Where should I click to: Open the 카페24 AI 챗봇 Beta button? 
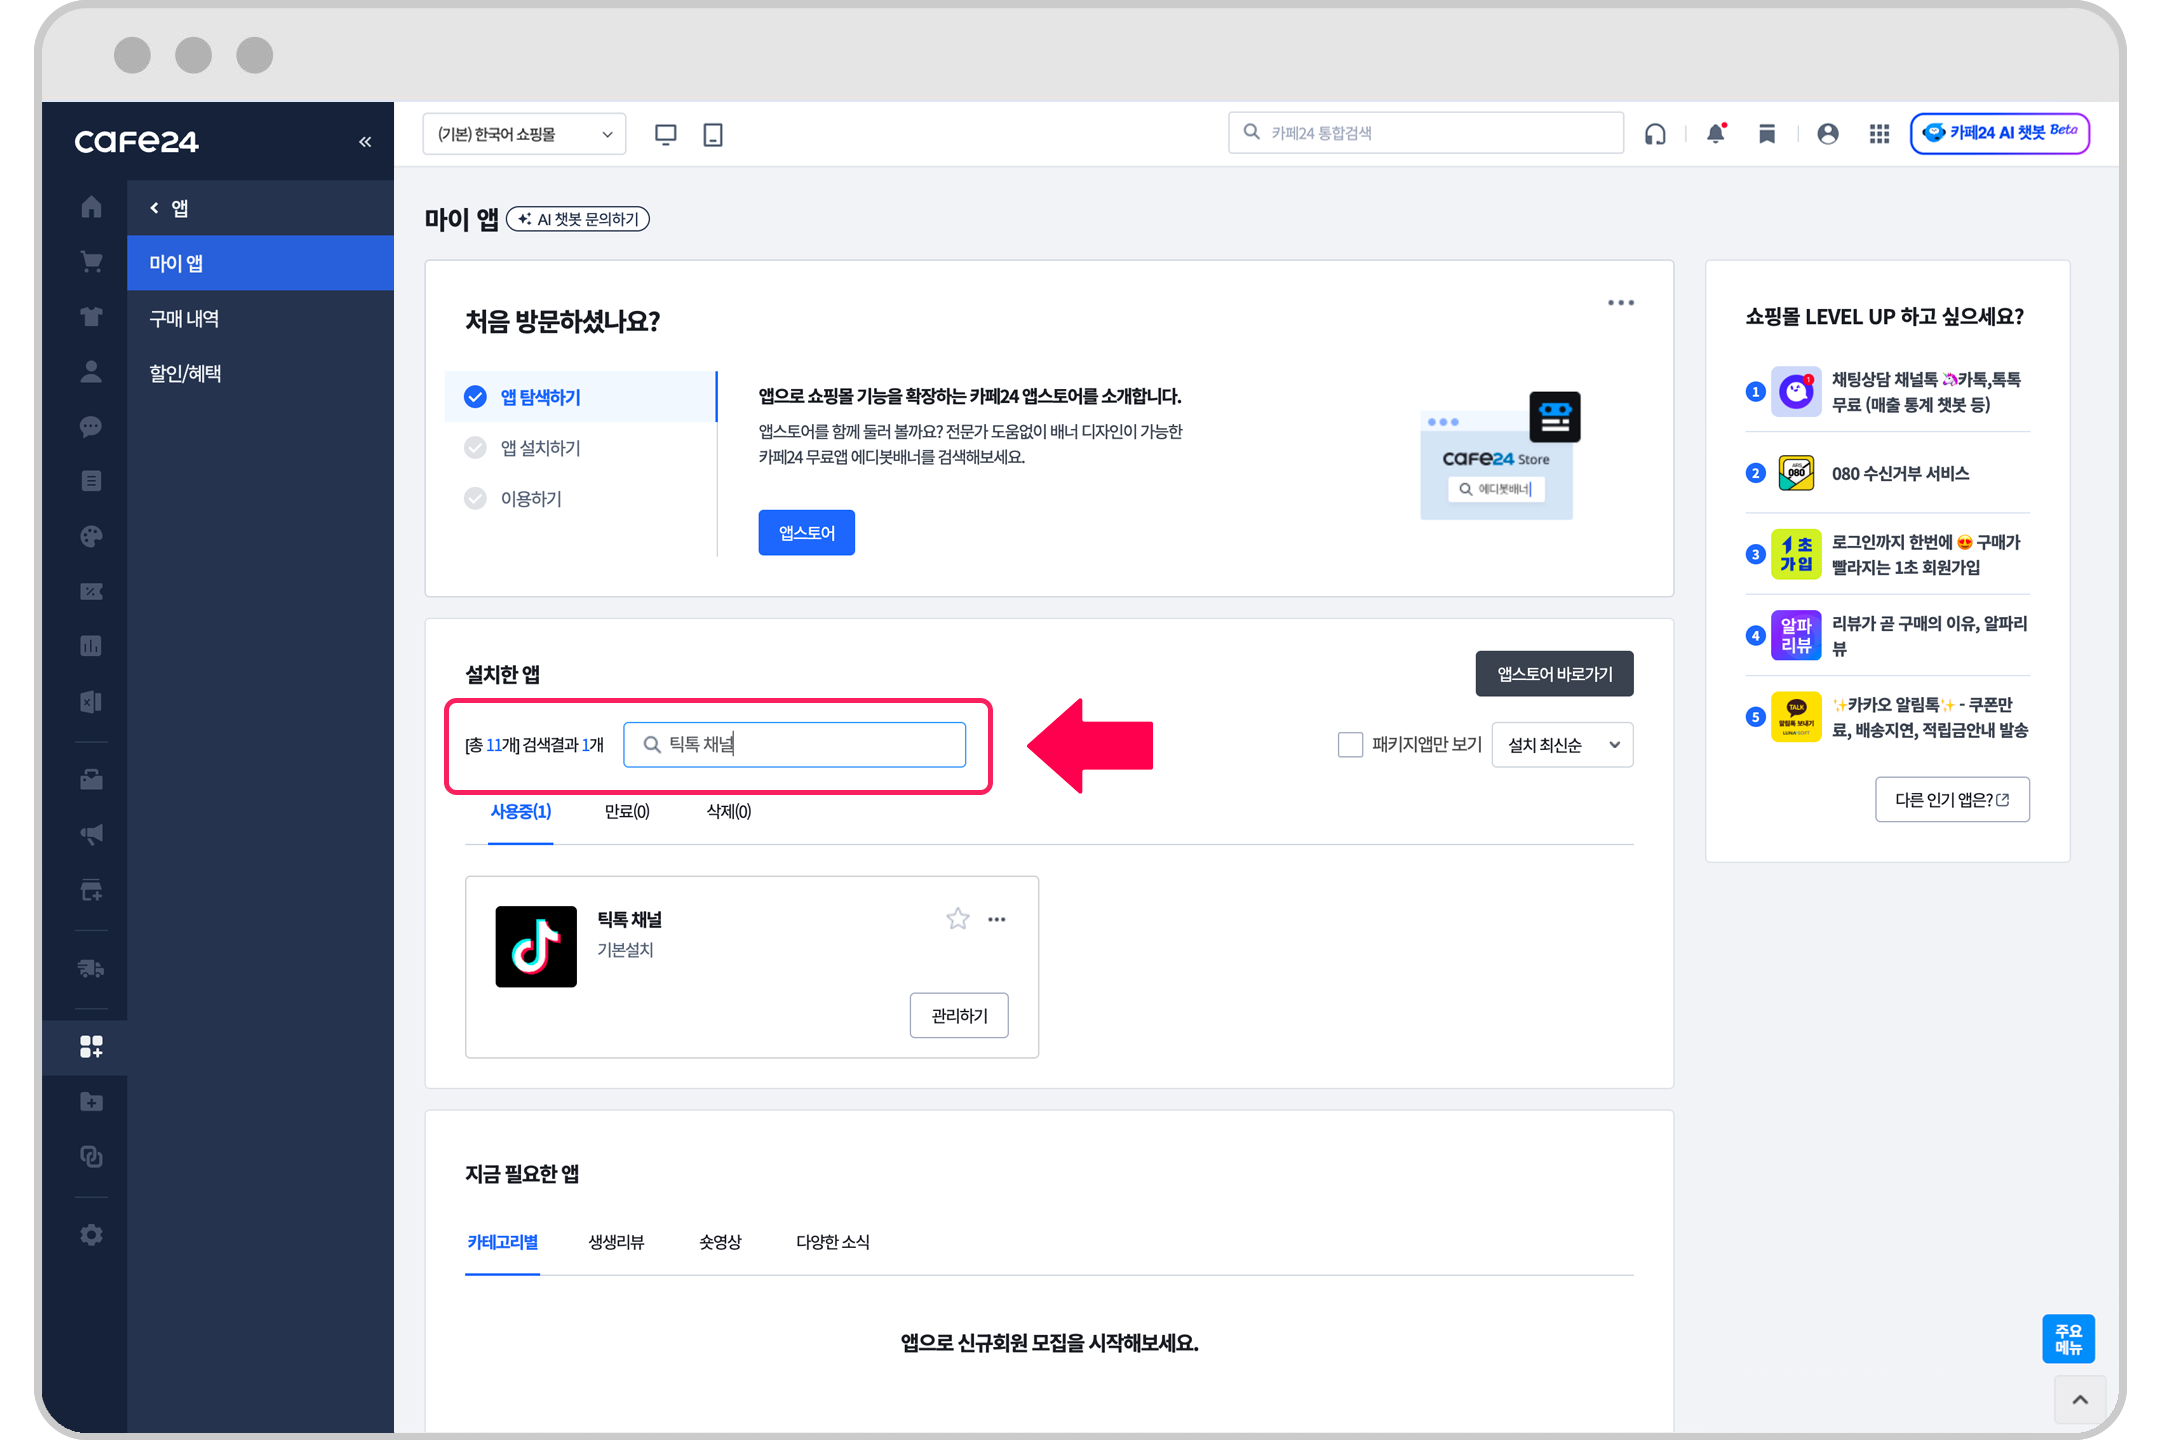1999,133
